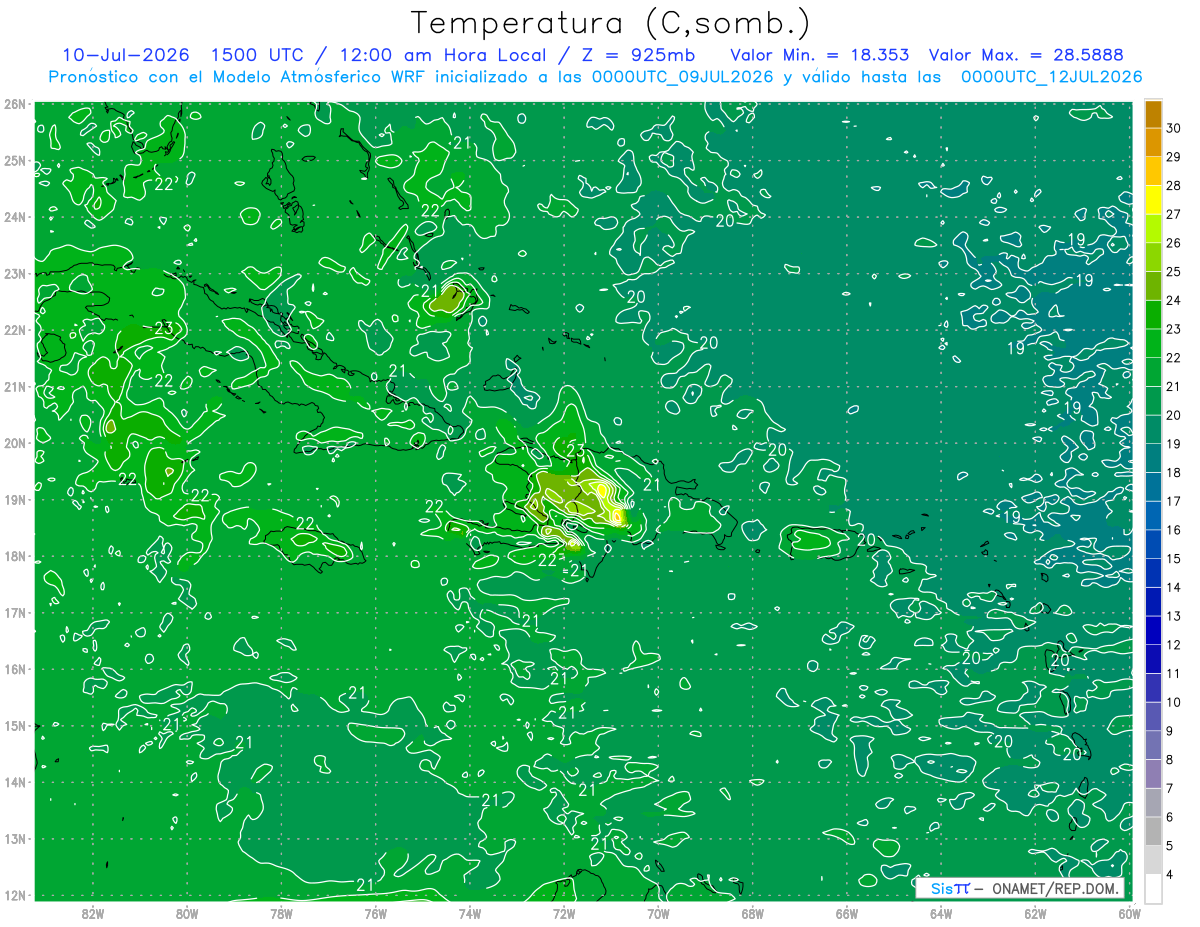
Task: Click the '60W' longitude axis label
Action: pyautogui.click(x=1129, y=913)
